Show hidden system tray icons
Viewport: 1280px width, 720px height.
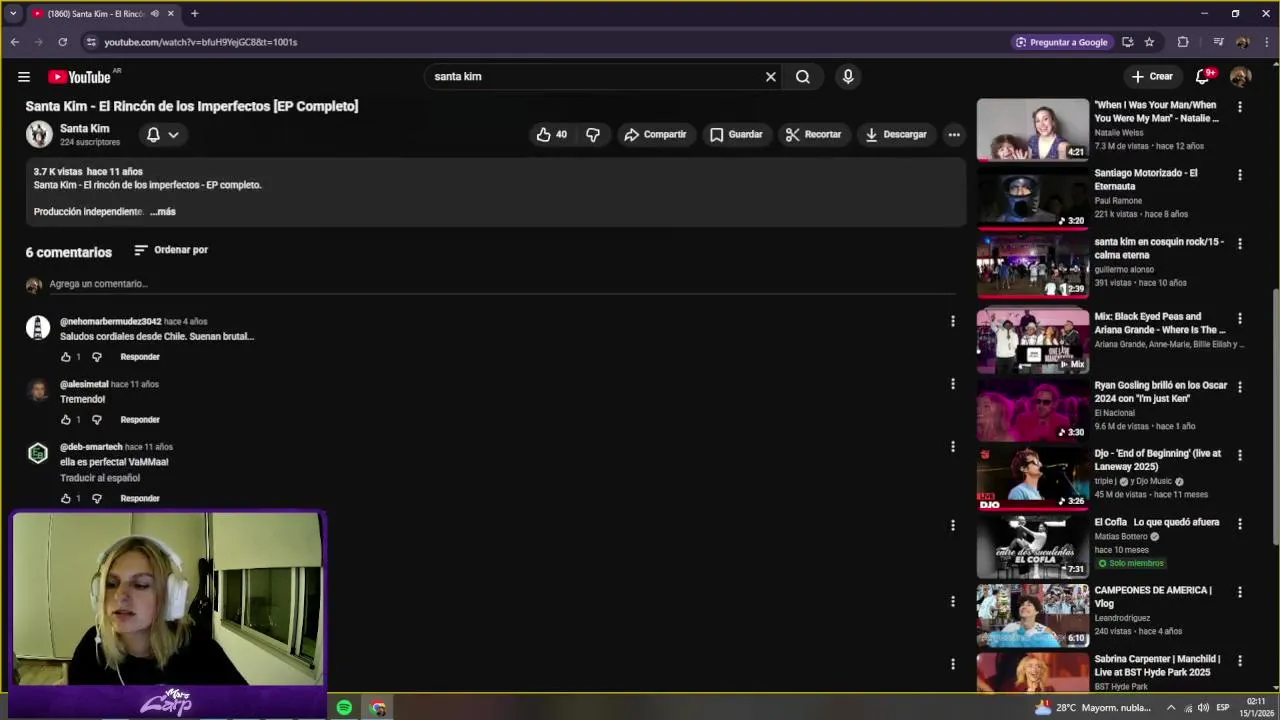pos(1171,708)
